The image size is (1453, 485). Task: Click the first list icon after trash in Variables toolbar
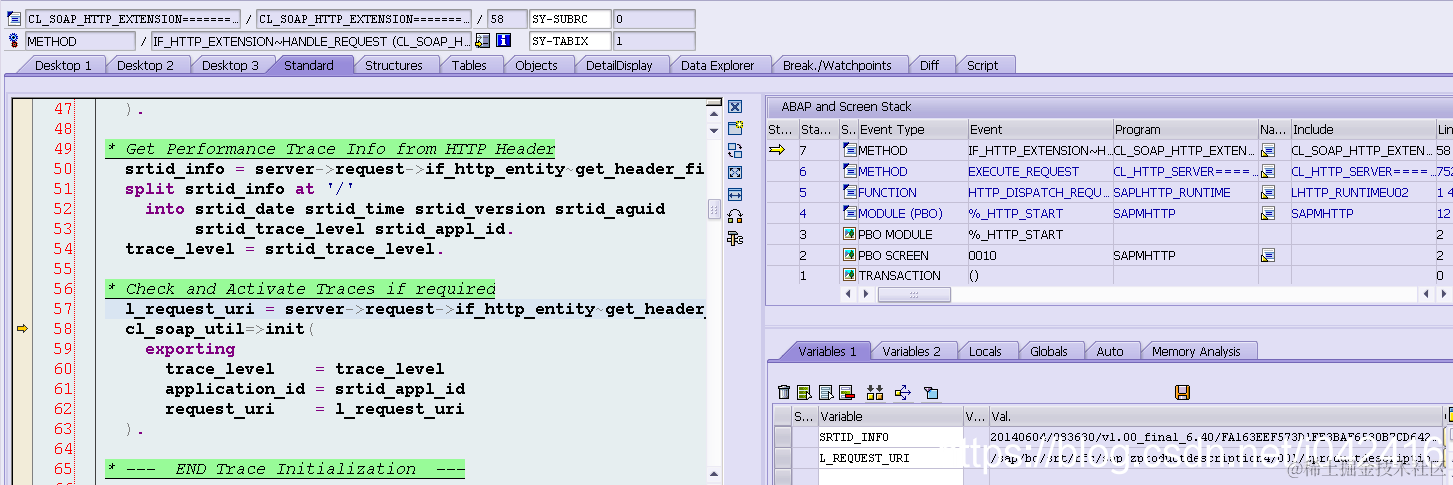(x=804, y=393)
